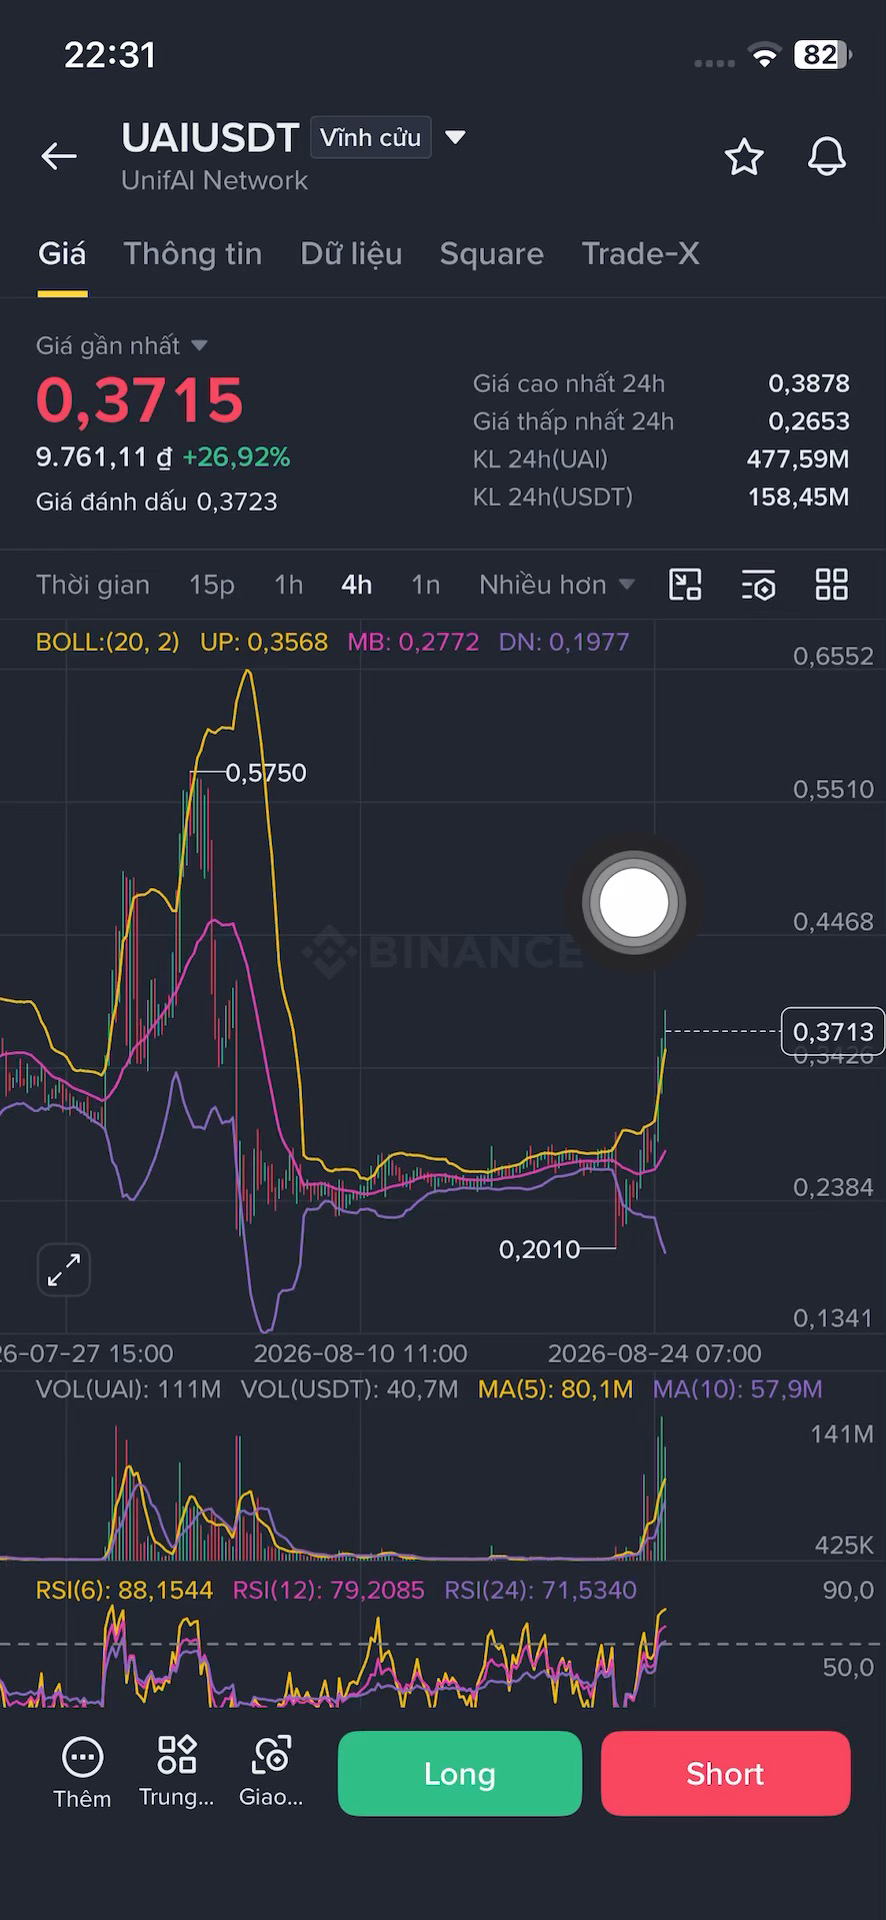Viewport: 886px width, 1920px height.
Task: Open the Vĩnh cửu contract type selector
Action: [x=371, y=138]
